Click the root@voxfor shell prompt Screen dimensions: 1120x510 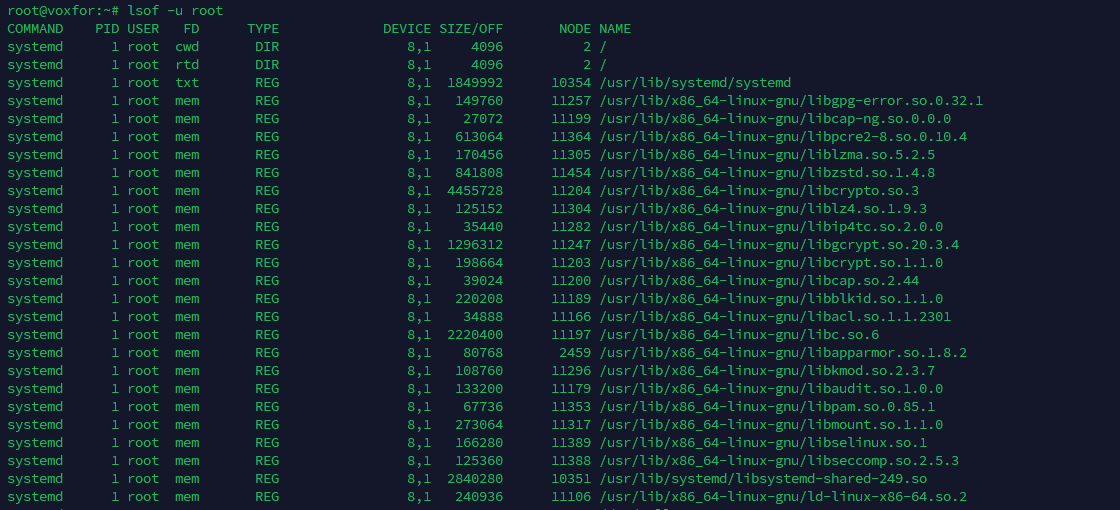pyautogui.click(x=62, y=11)
